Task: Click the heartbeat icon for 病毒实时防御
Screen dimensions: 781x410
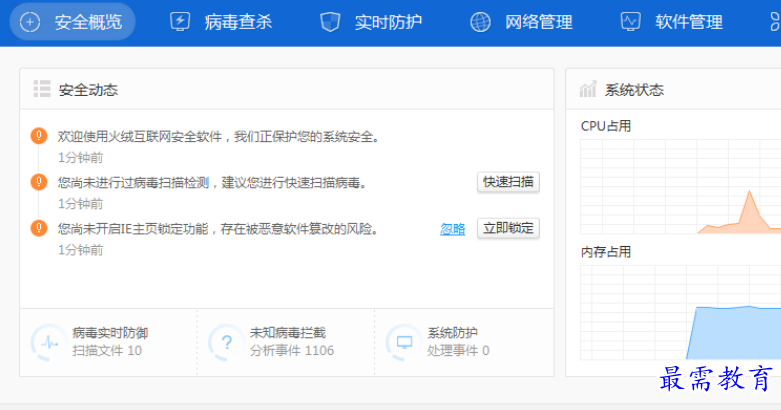Action: [x=49, y=342]
